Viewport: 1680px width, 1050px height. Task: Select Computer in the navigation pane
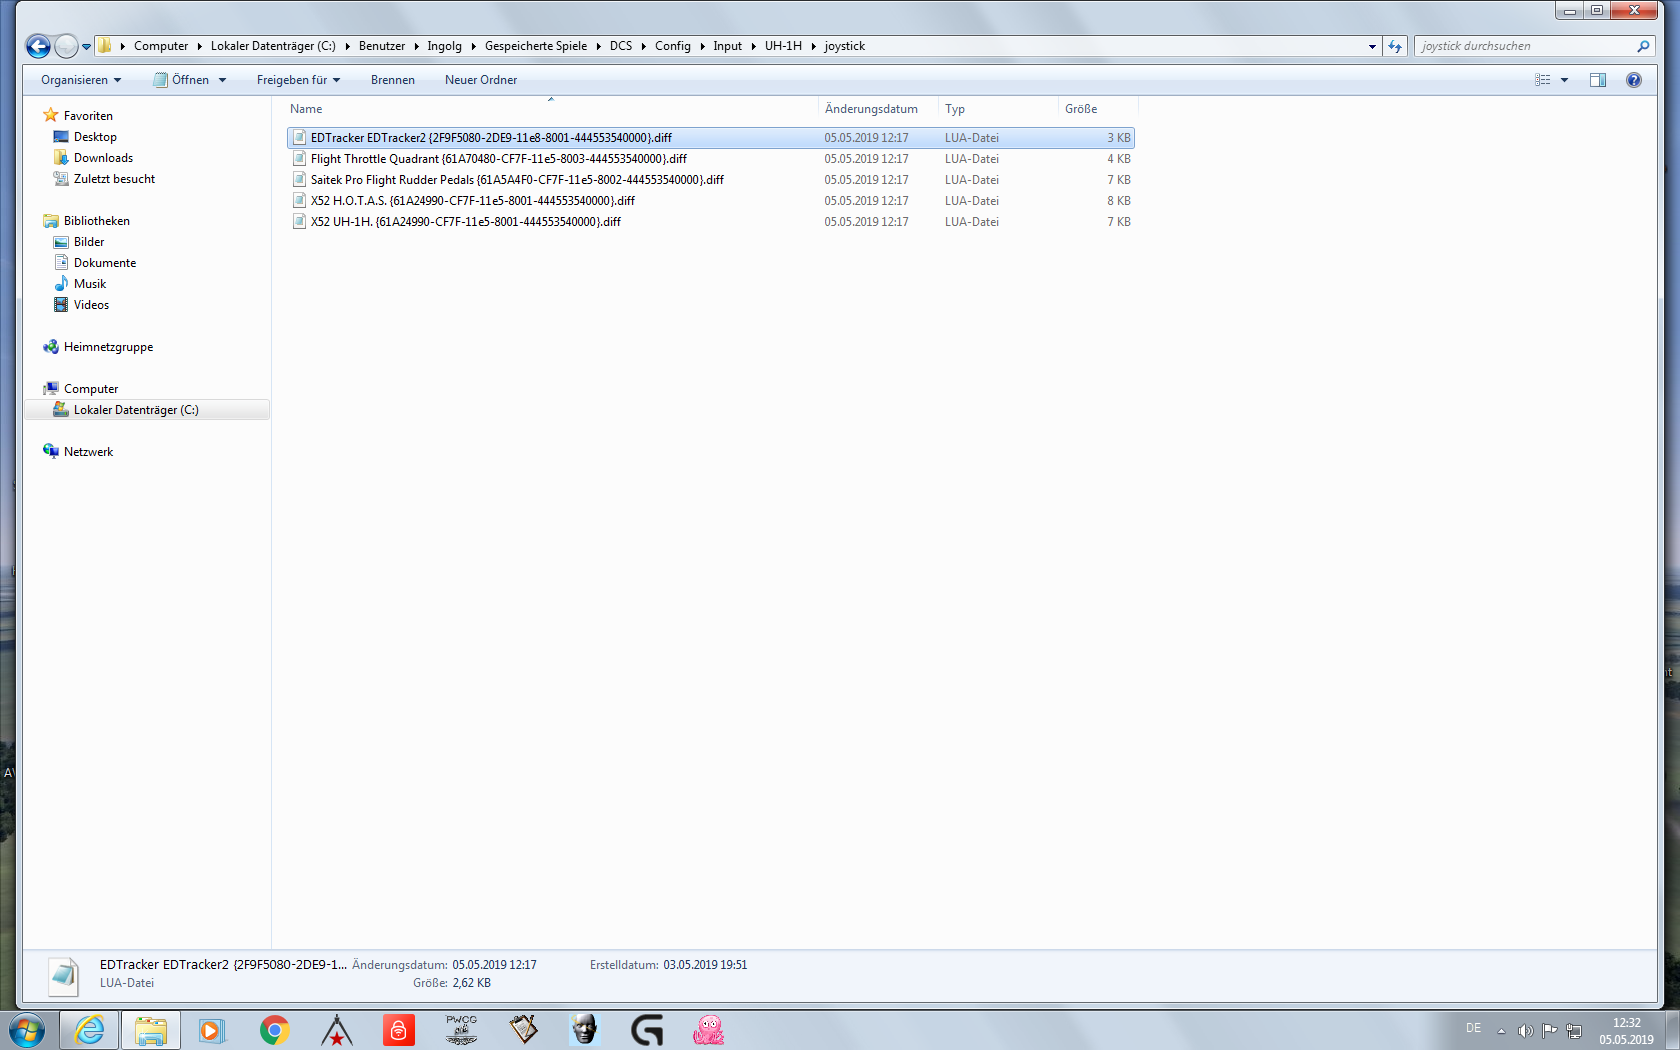coord(91,389)
